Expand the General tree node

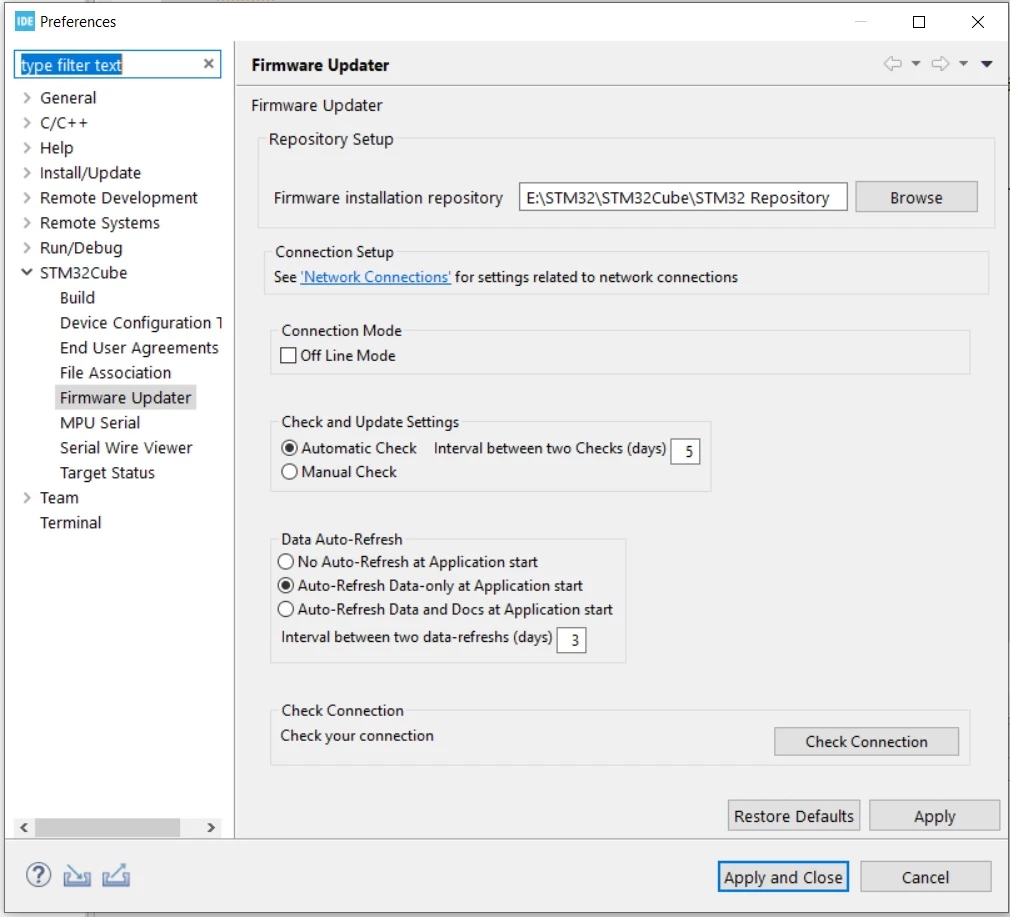pos(26,98)
